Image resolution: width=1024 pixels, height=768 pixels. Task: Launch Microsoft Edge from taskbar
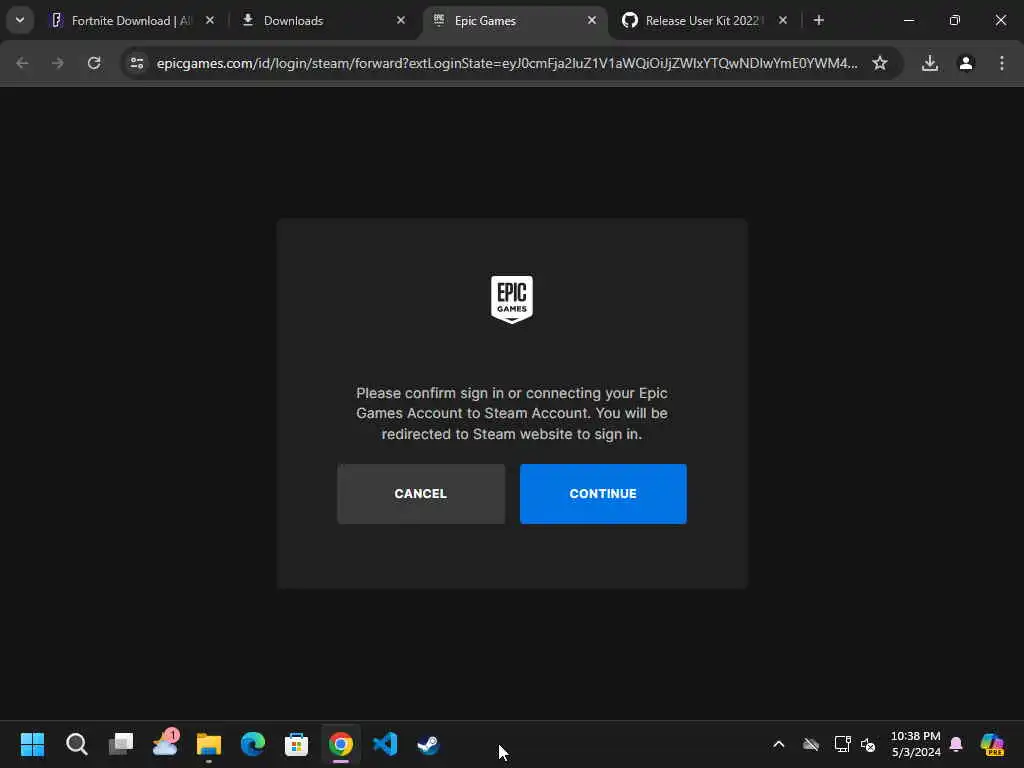(253, 744)
